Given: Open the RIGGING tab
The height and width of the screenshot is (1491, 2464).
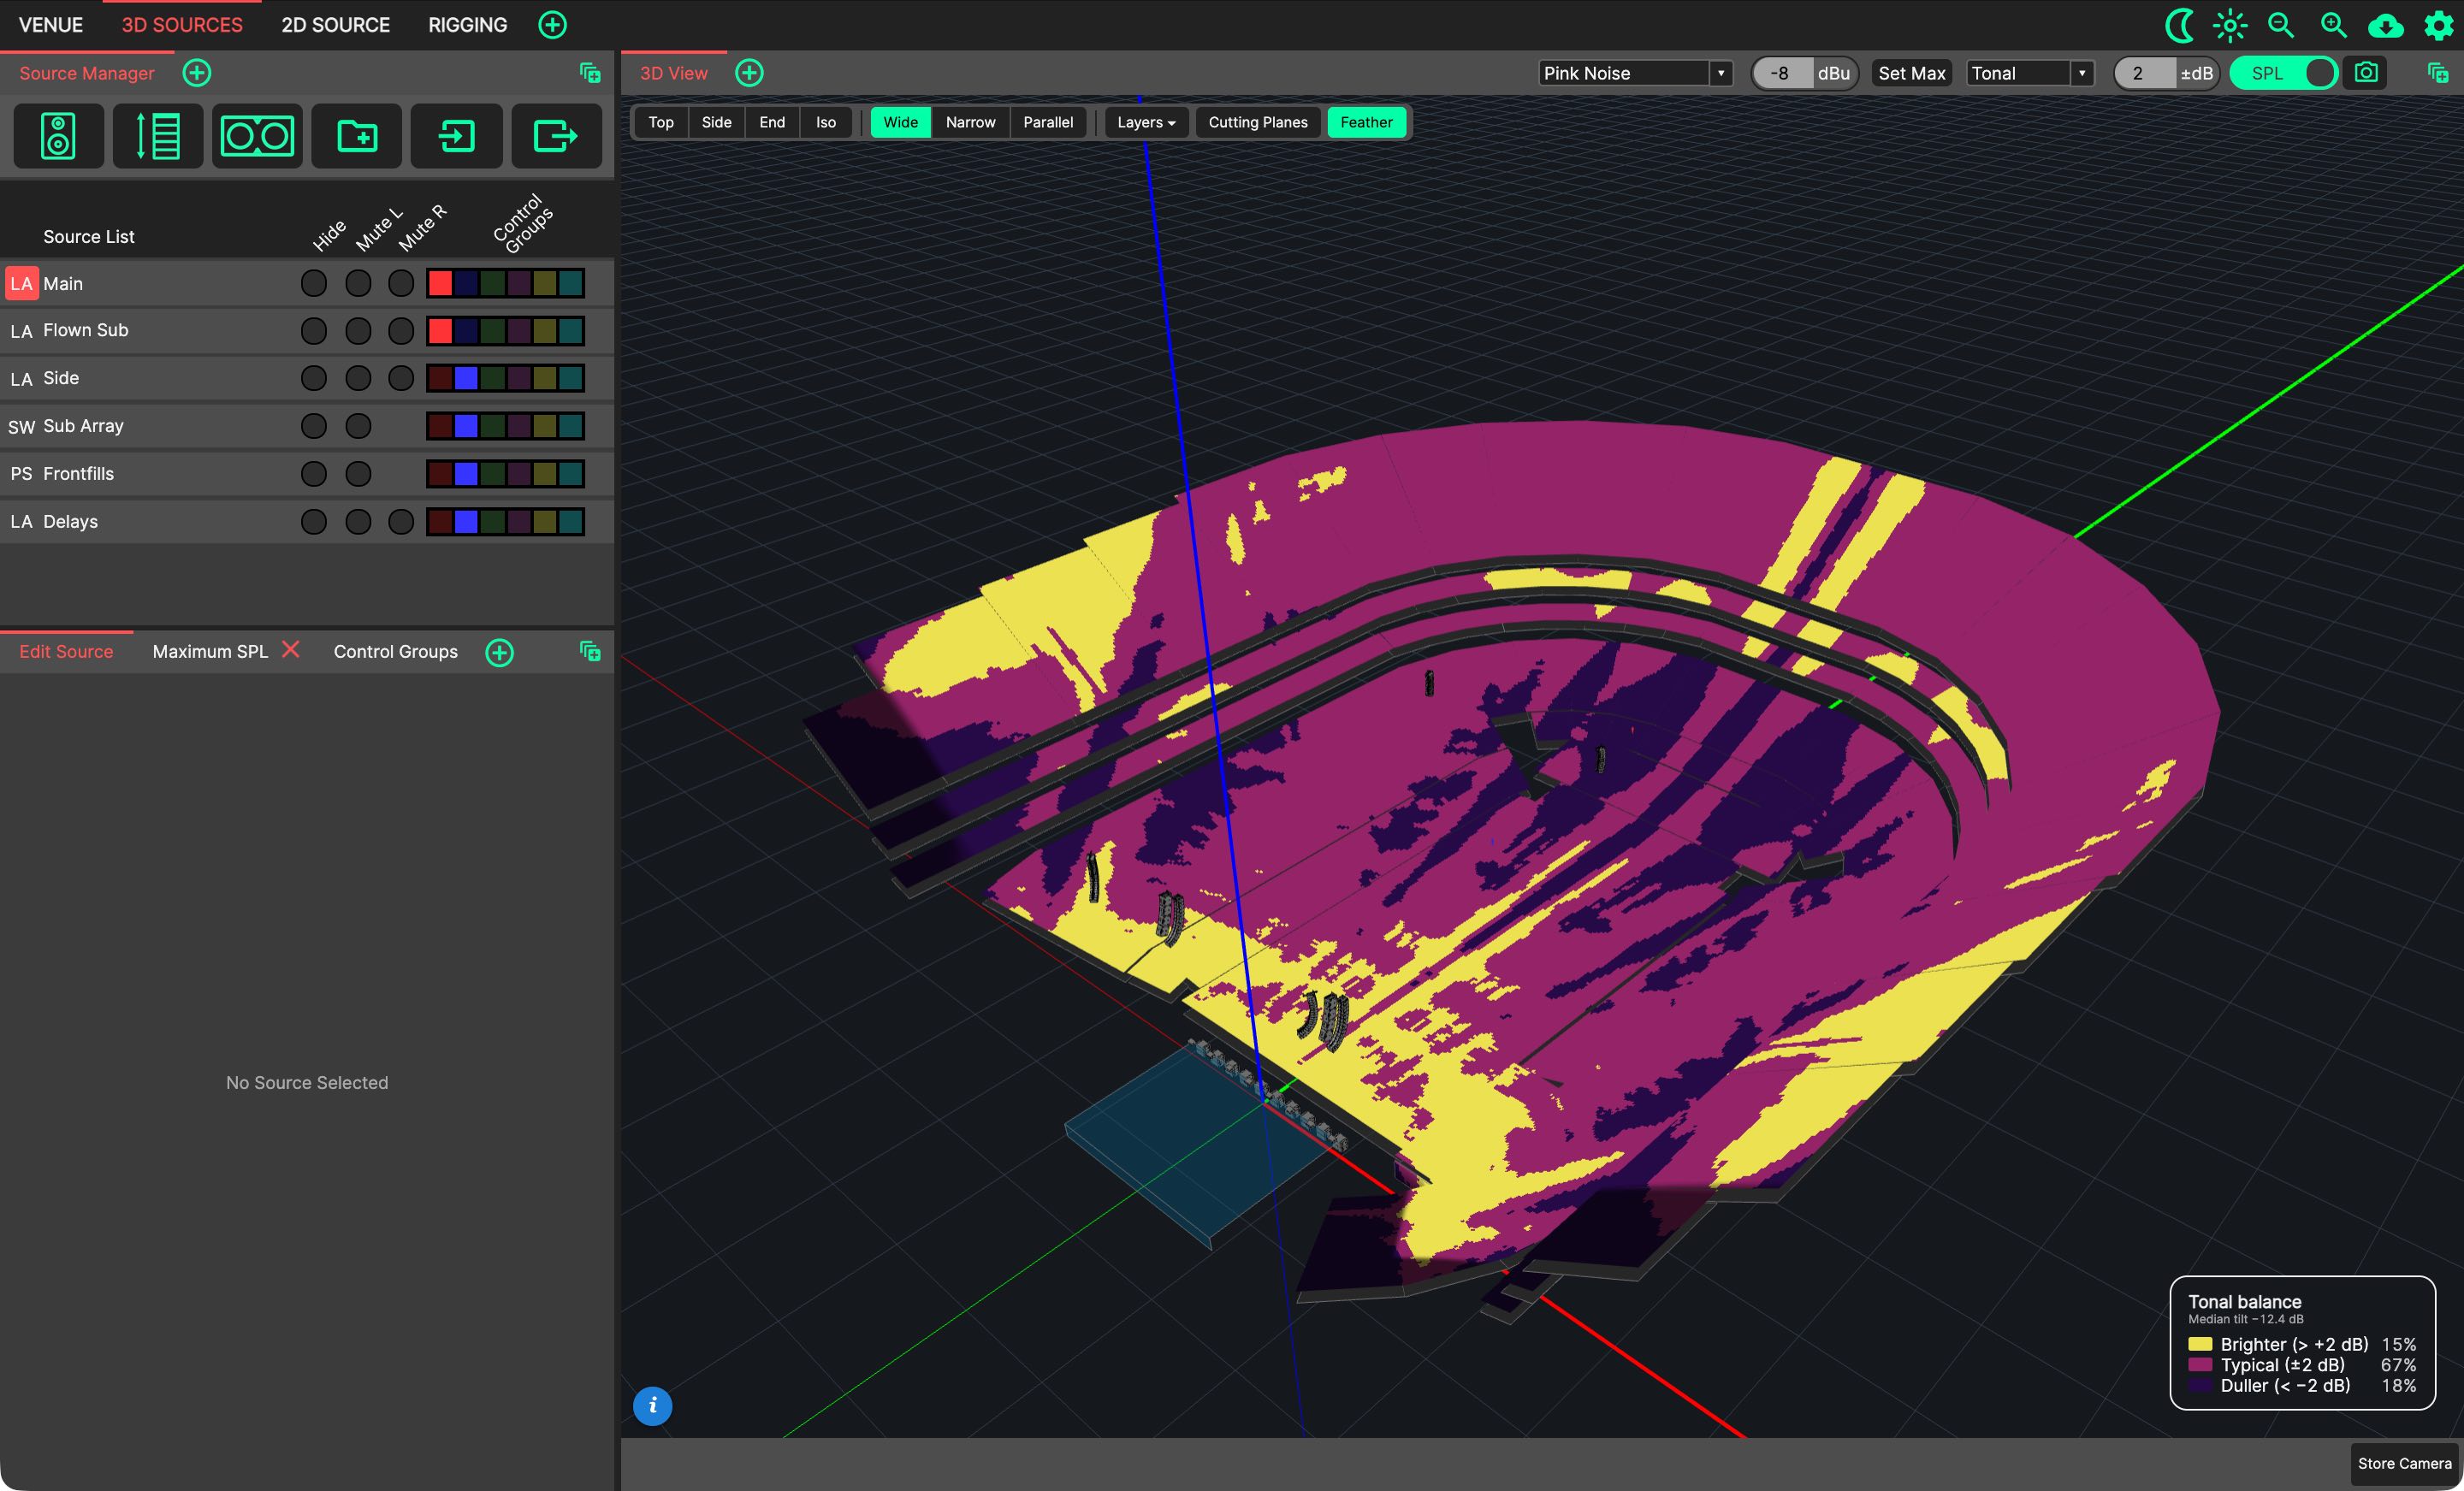Looking at the screenshot, I should pyautogui.click(x=467, y=25).
